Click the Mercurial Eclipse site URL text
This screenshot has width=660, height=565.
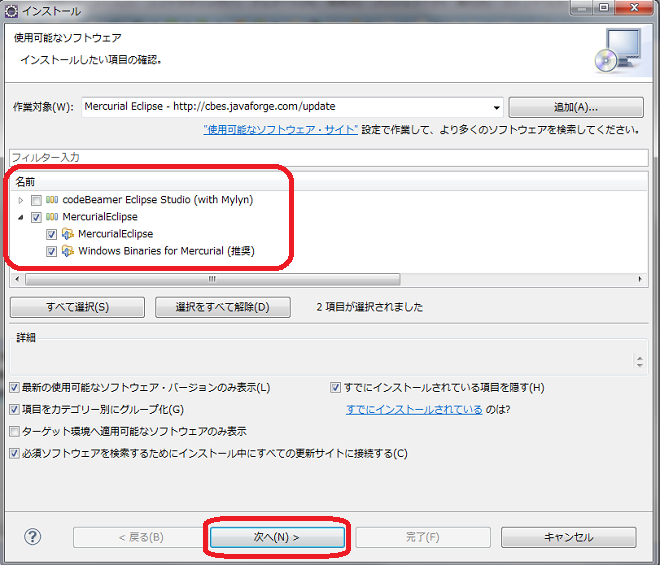click(210, 107)
